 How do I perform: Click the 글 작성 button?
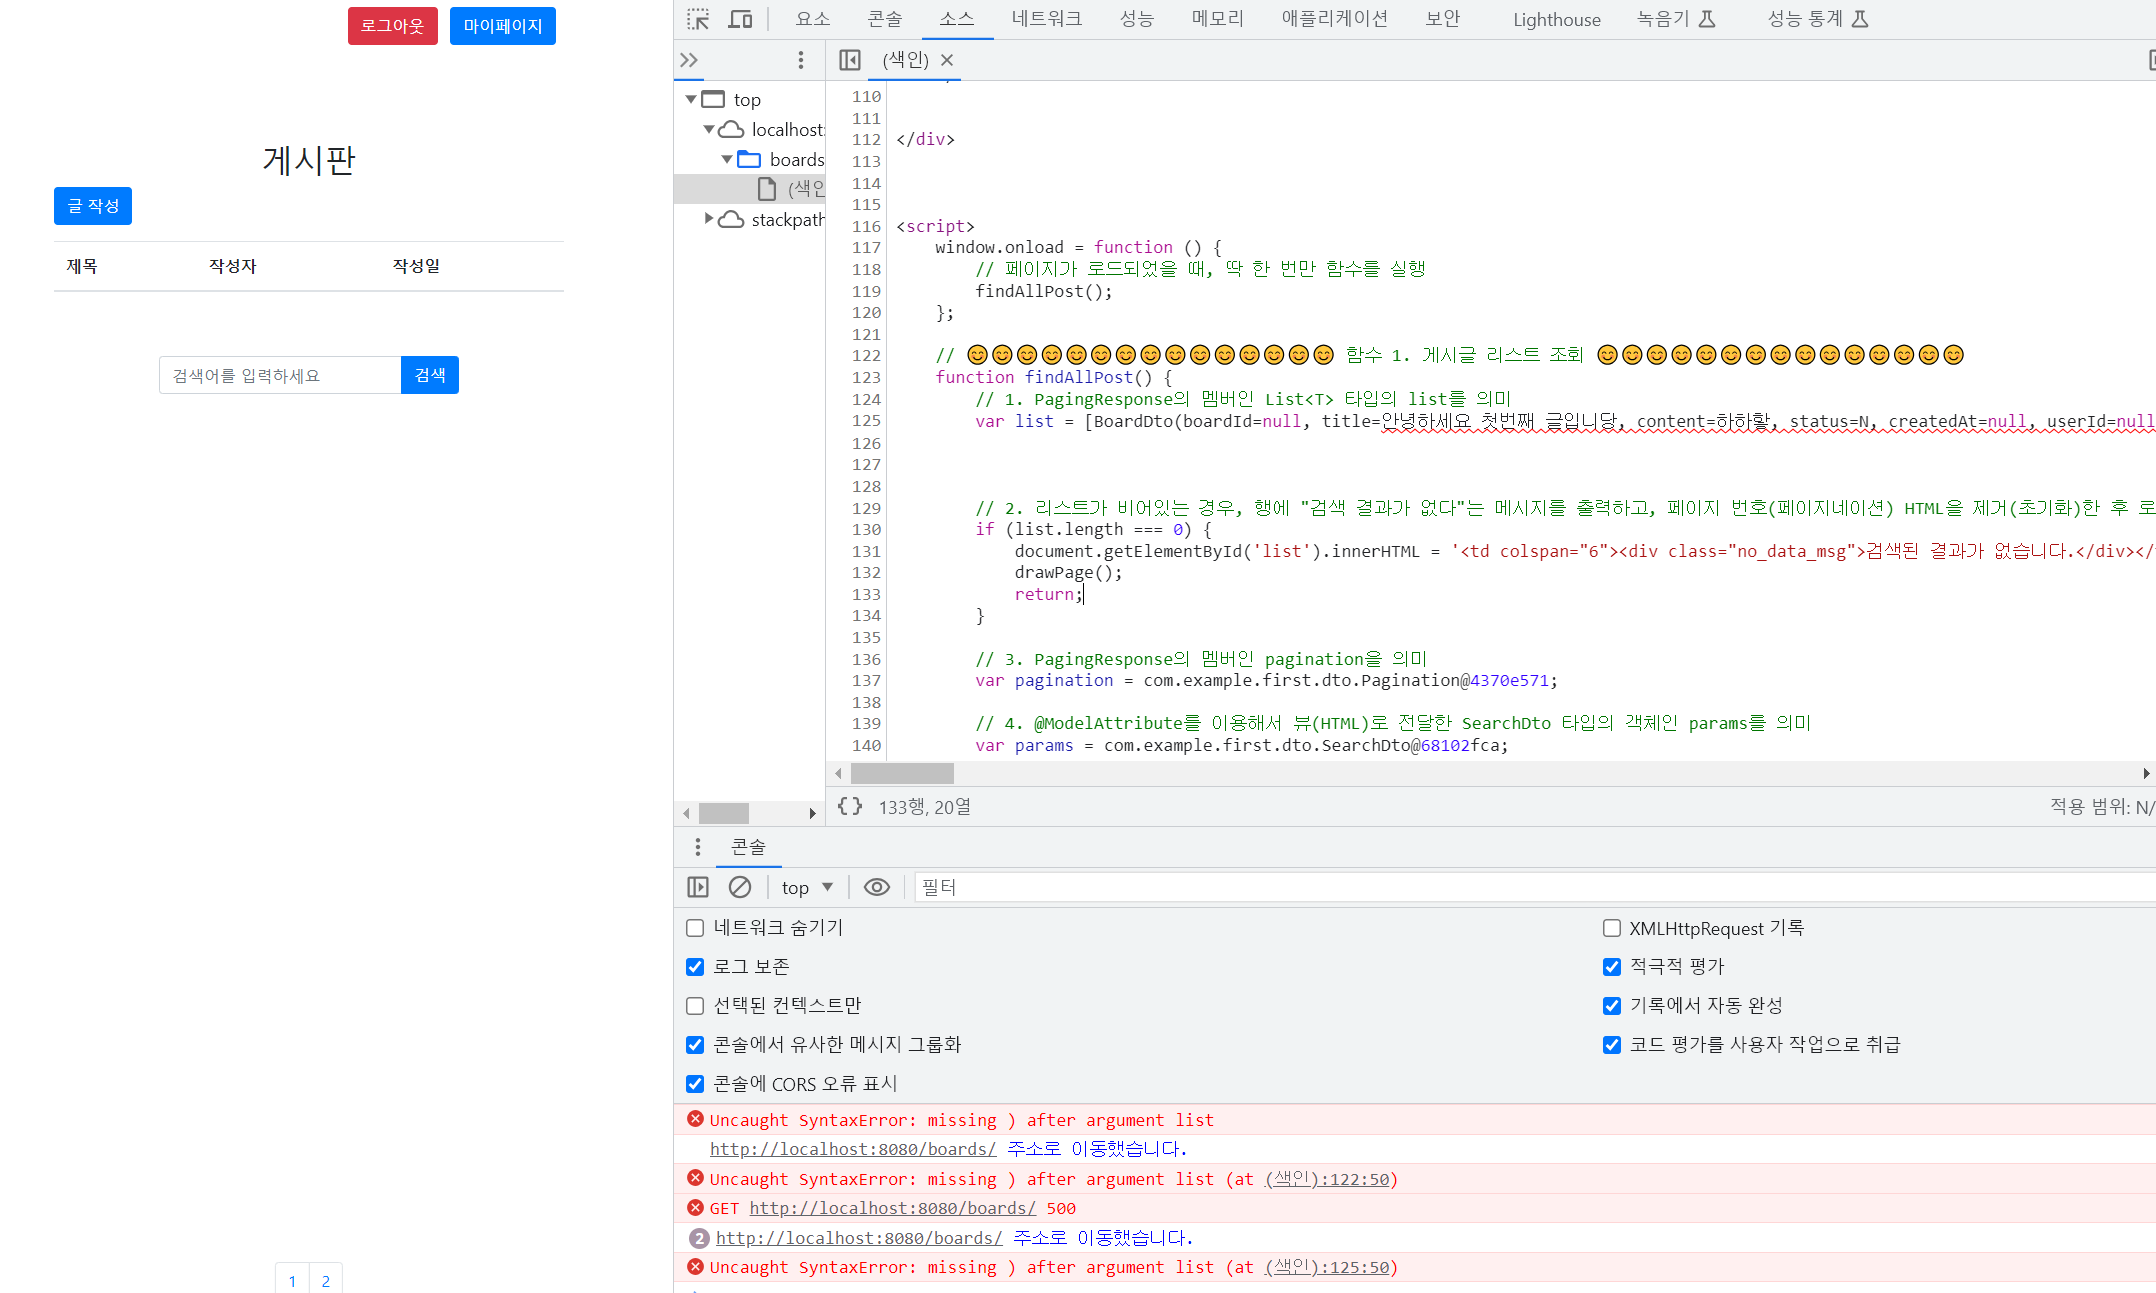(93, 206)
